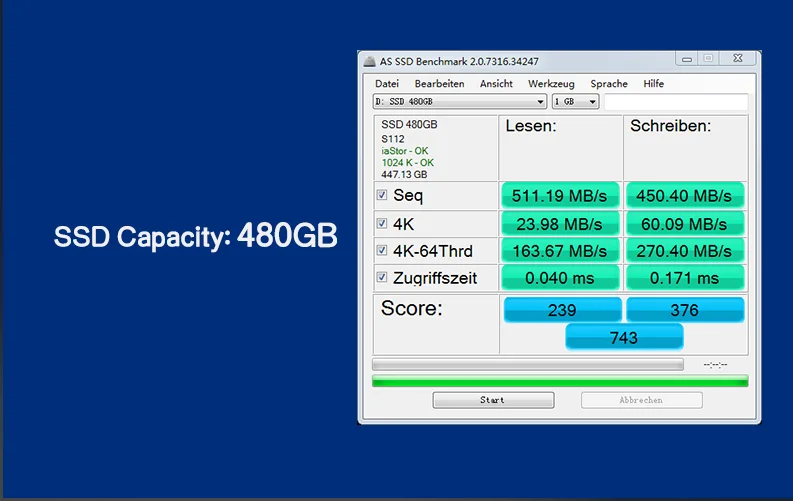Open the Werkzeug menu
The height and width of the screenshot is (501, 793).
coord(551,84)
